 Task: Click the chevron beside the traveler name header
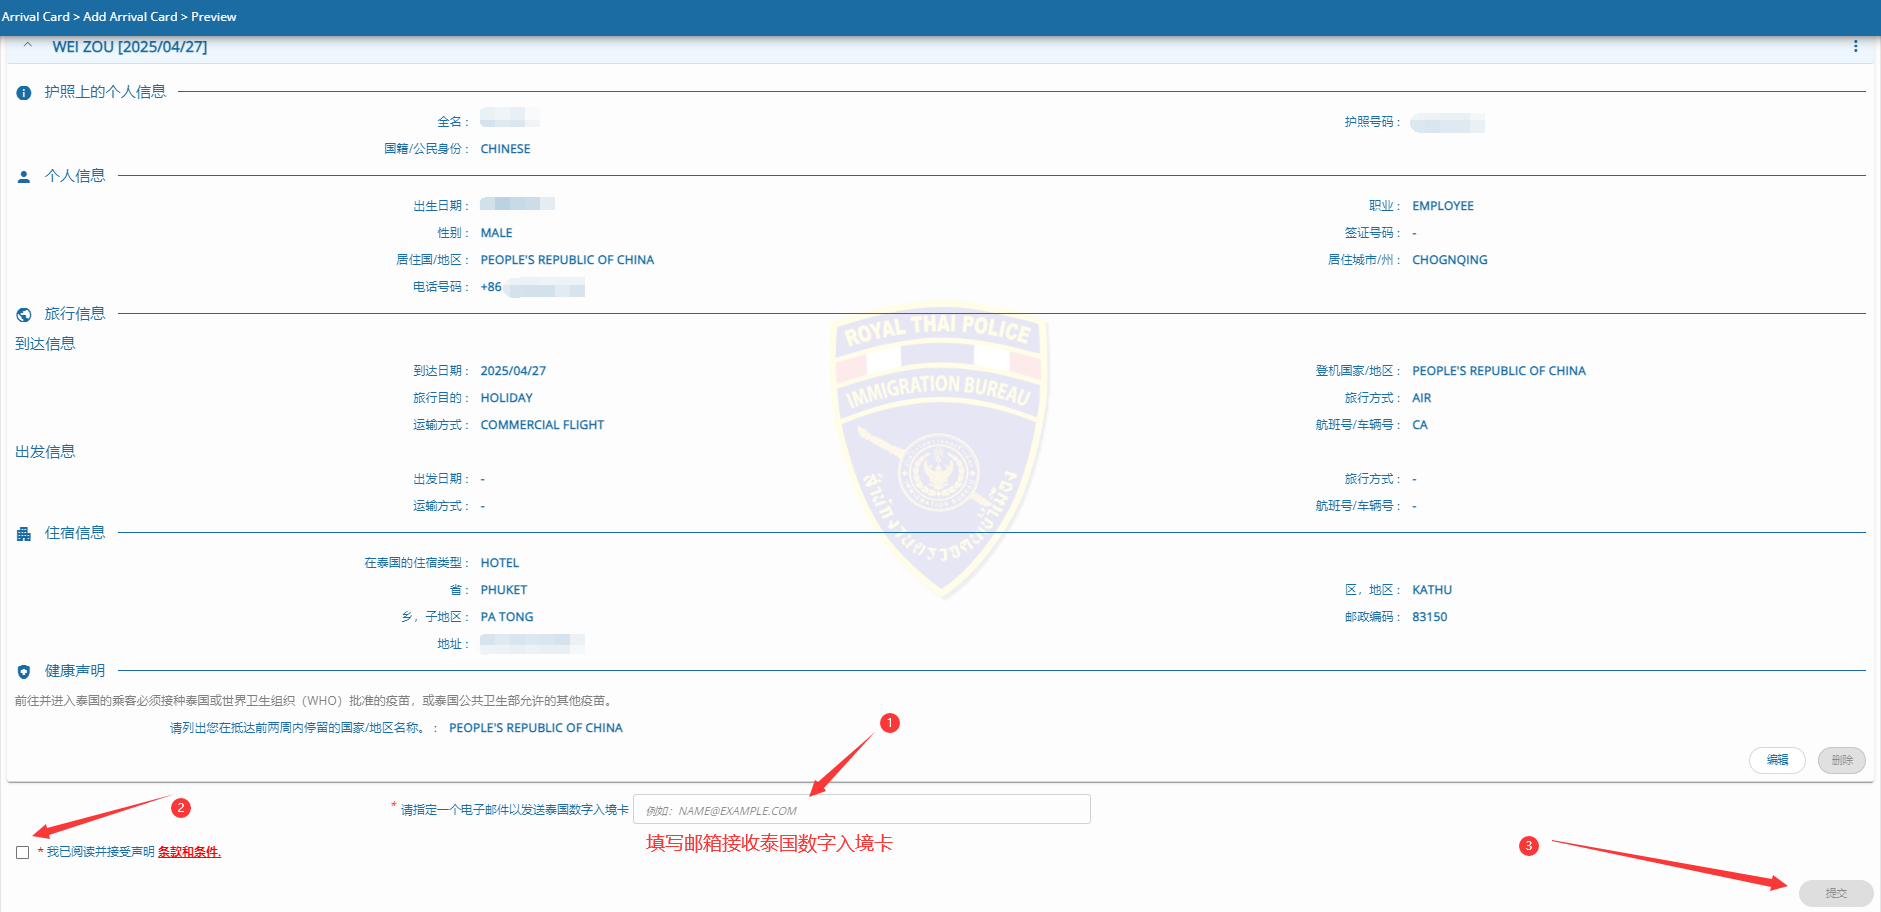pos(28,45)
